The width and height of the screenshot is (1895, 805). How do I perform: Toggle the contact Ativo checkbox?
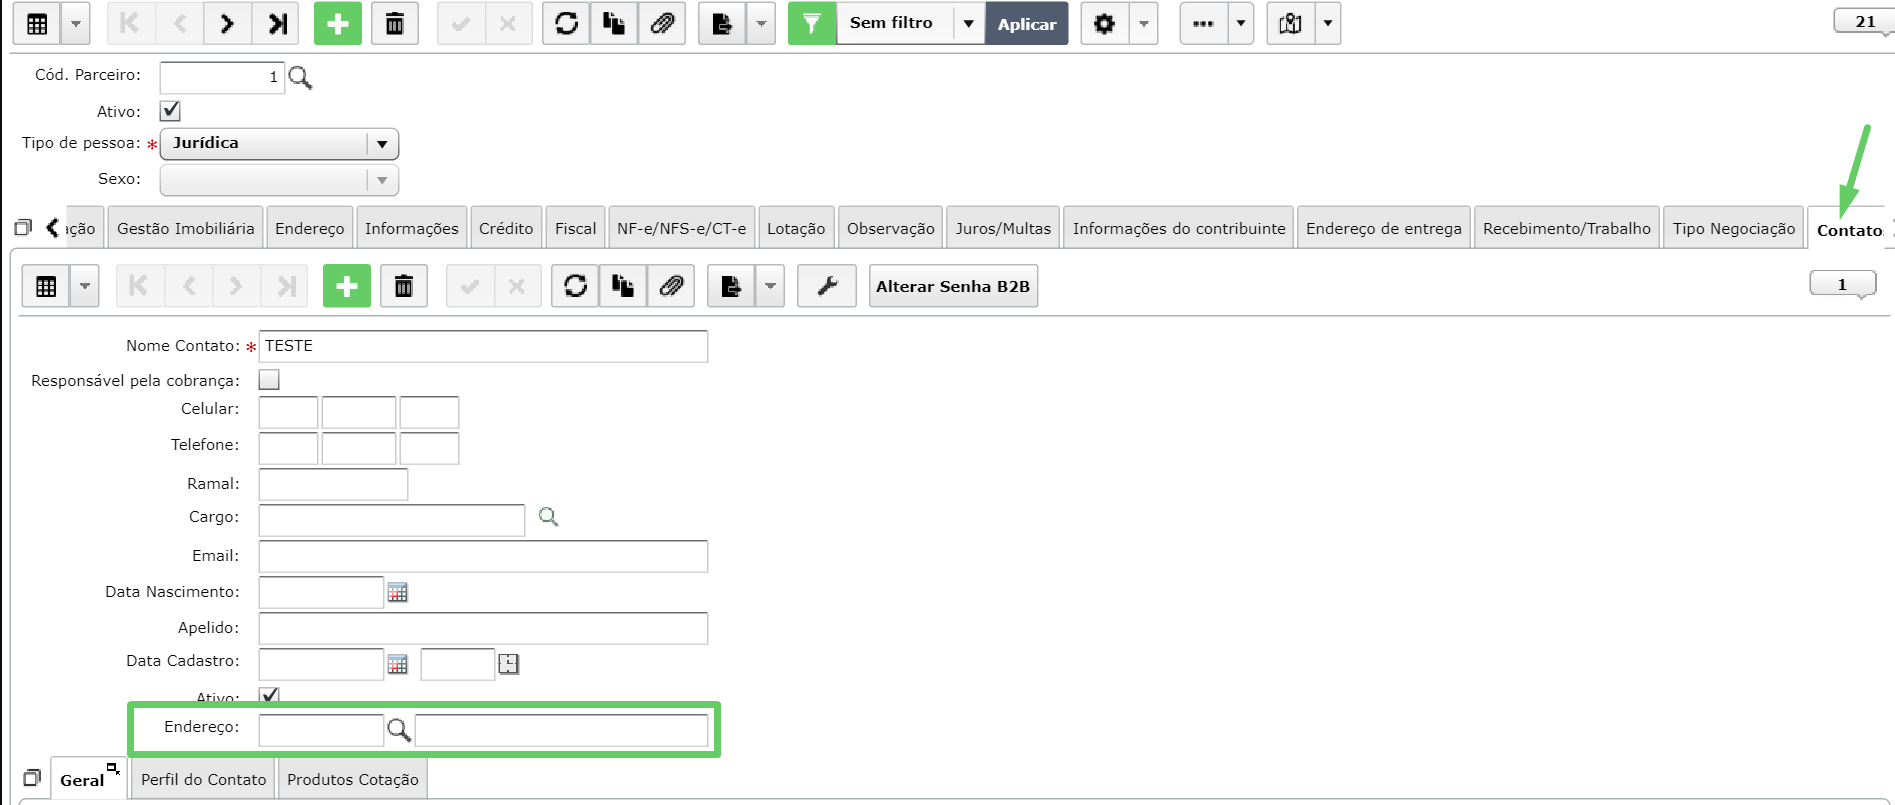(x=269, y=695)
